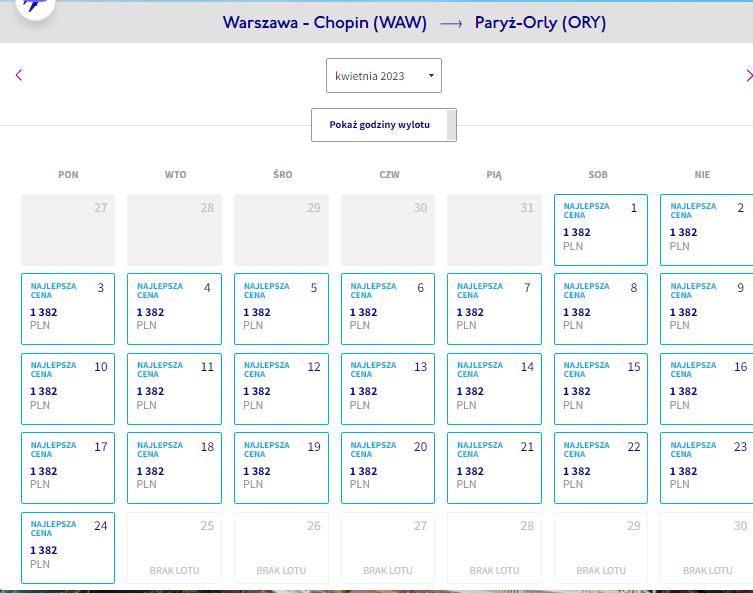
Task: Toggle Pokaż godziny wylotu switch
Action: [384, 125]
